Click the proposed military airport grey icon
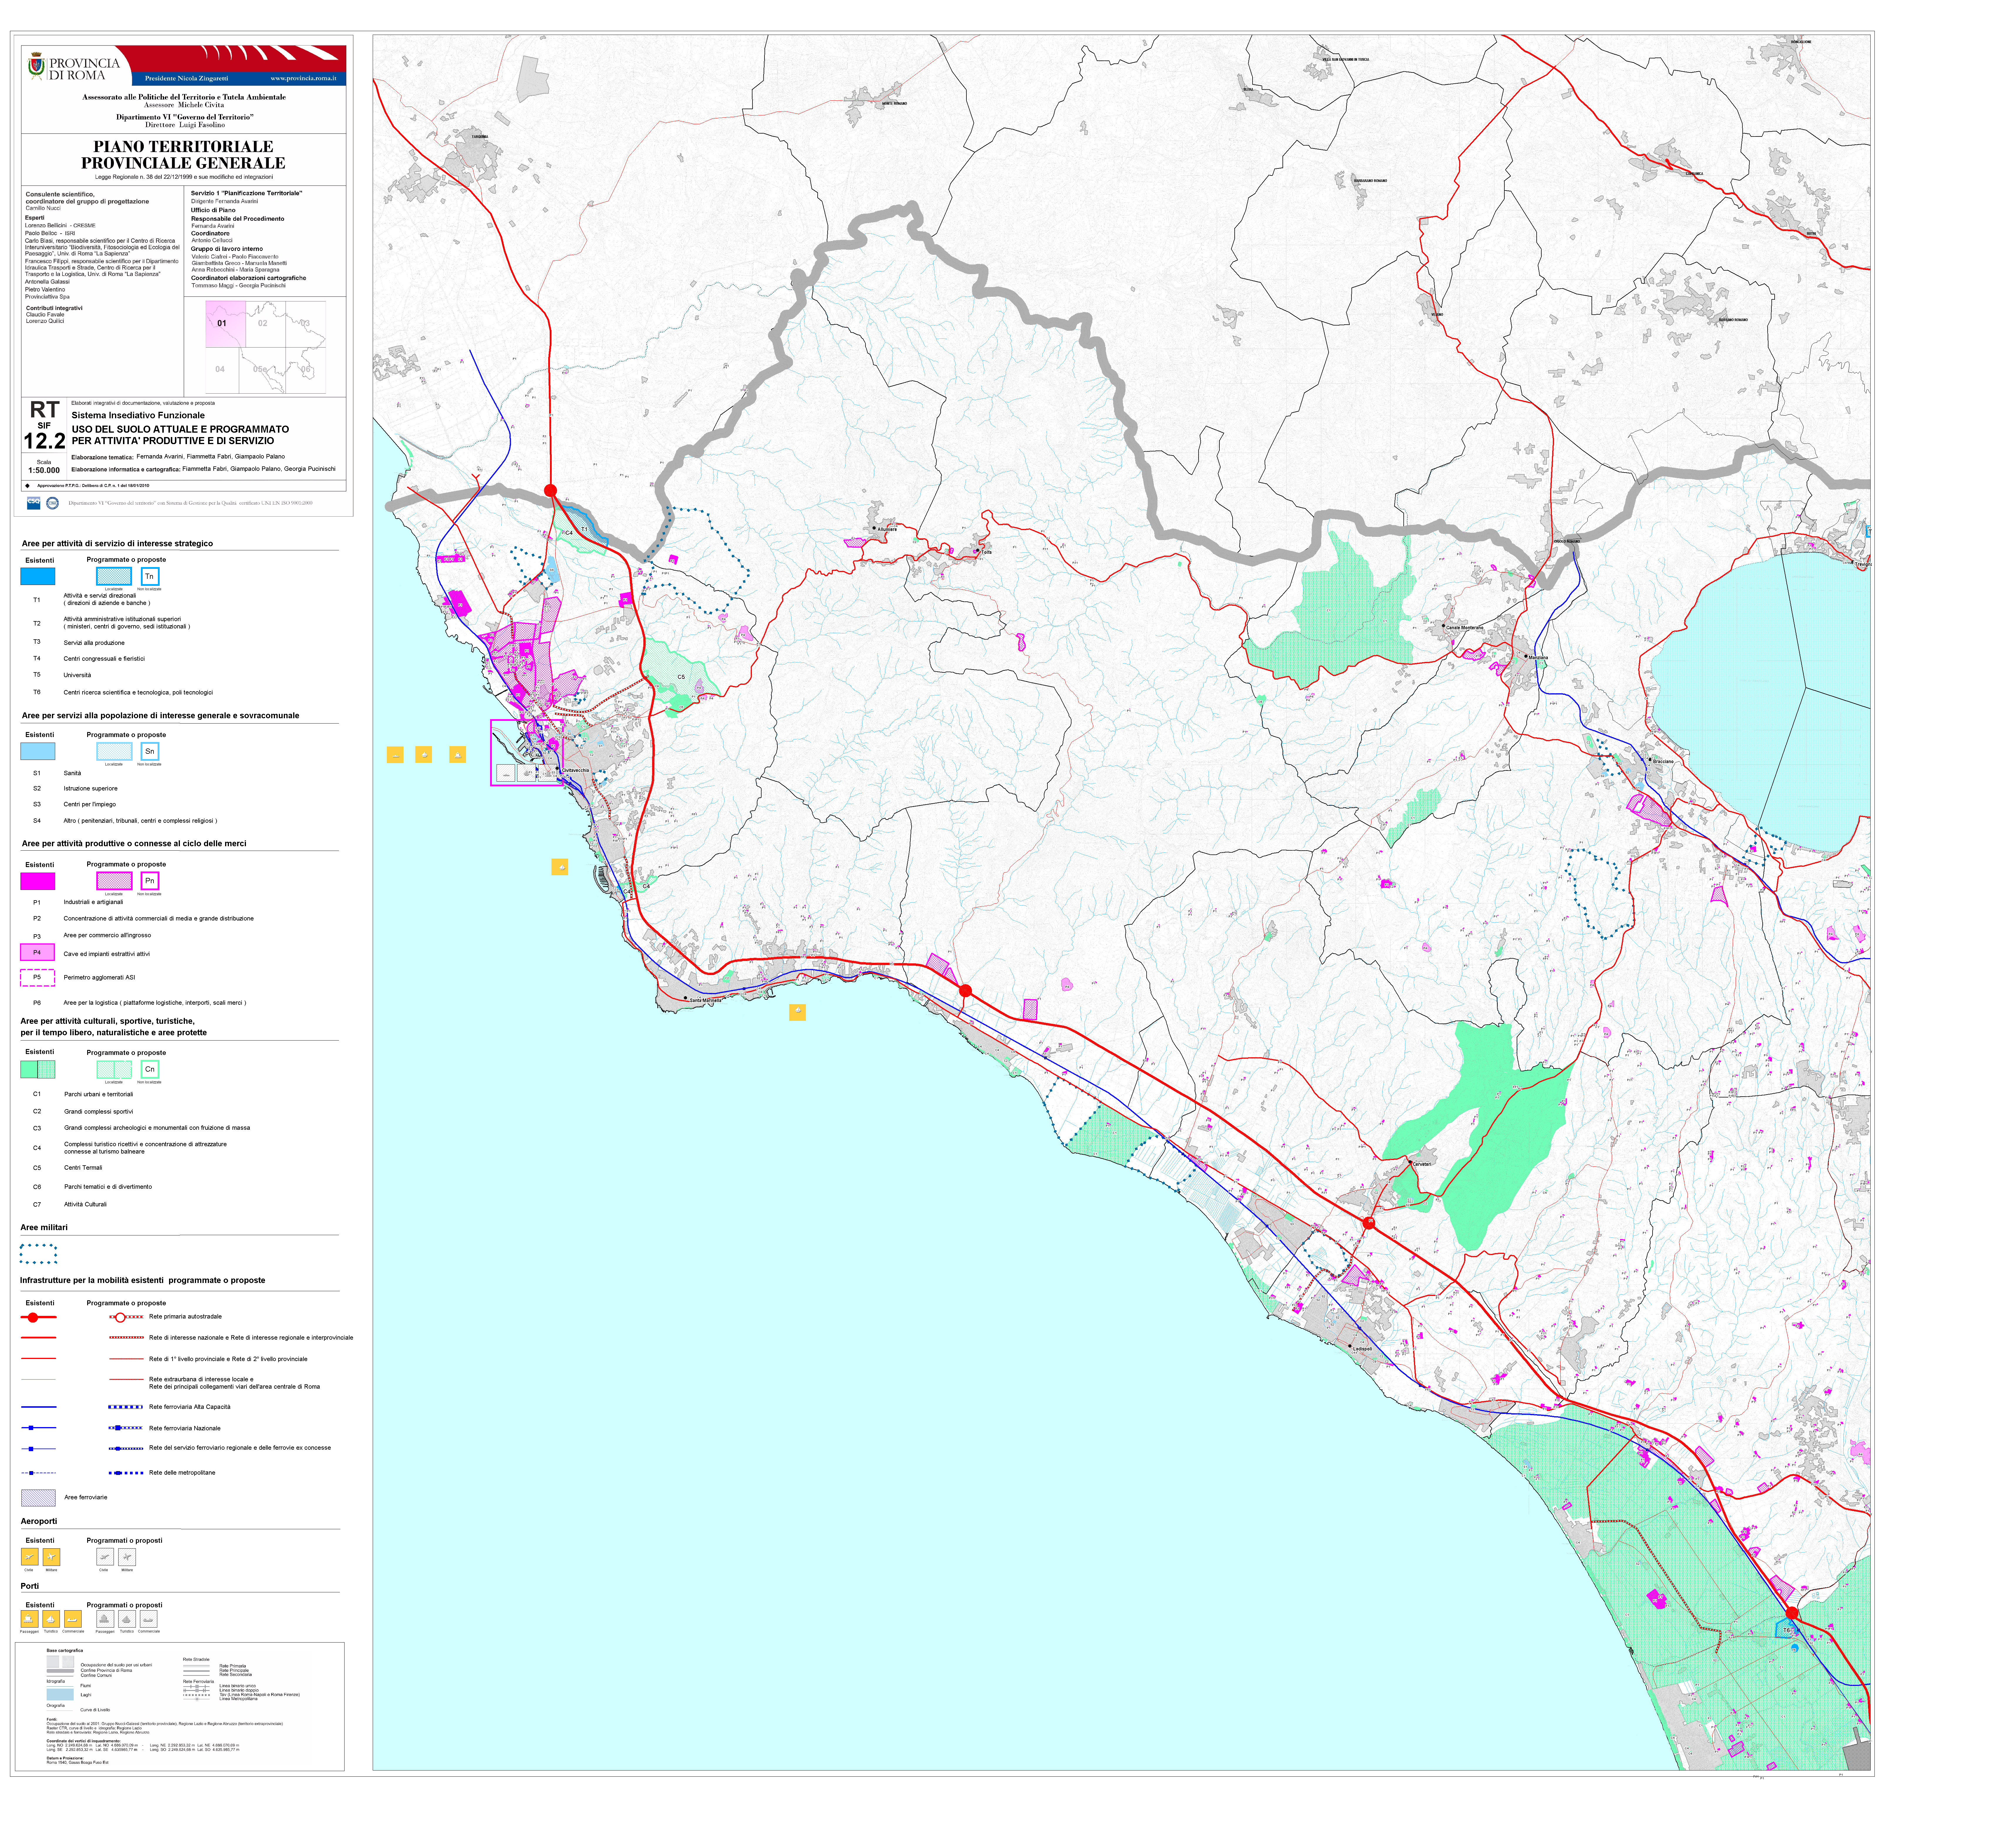 pyautogui.click(x=127, y=1557)
